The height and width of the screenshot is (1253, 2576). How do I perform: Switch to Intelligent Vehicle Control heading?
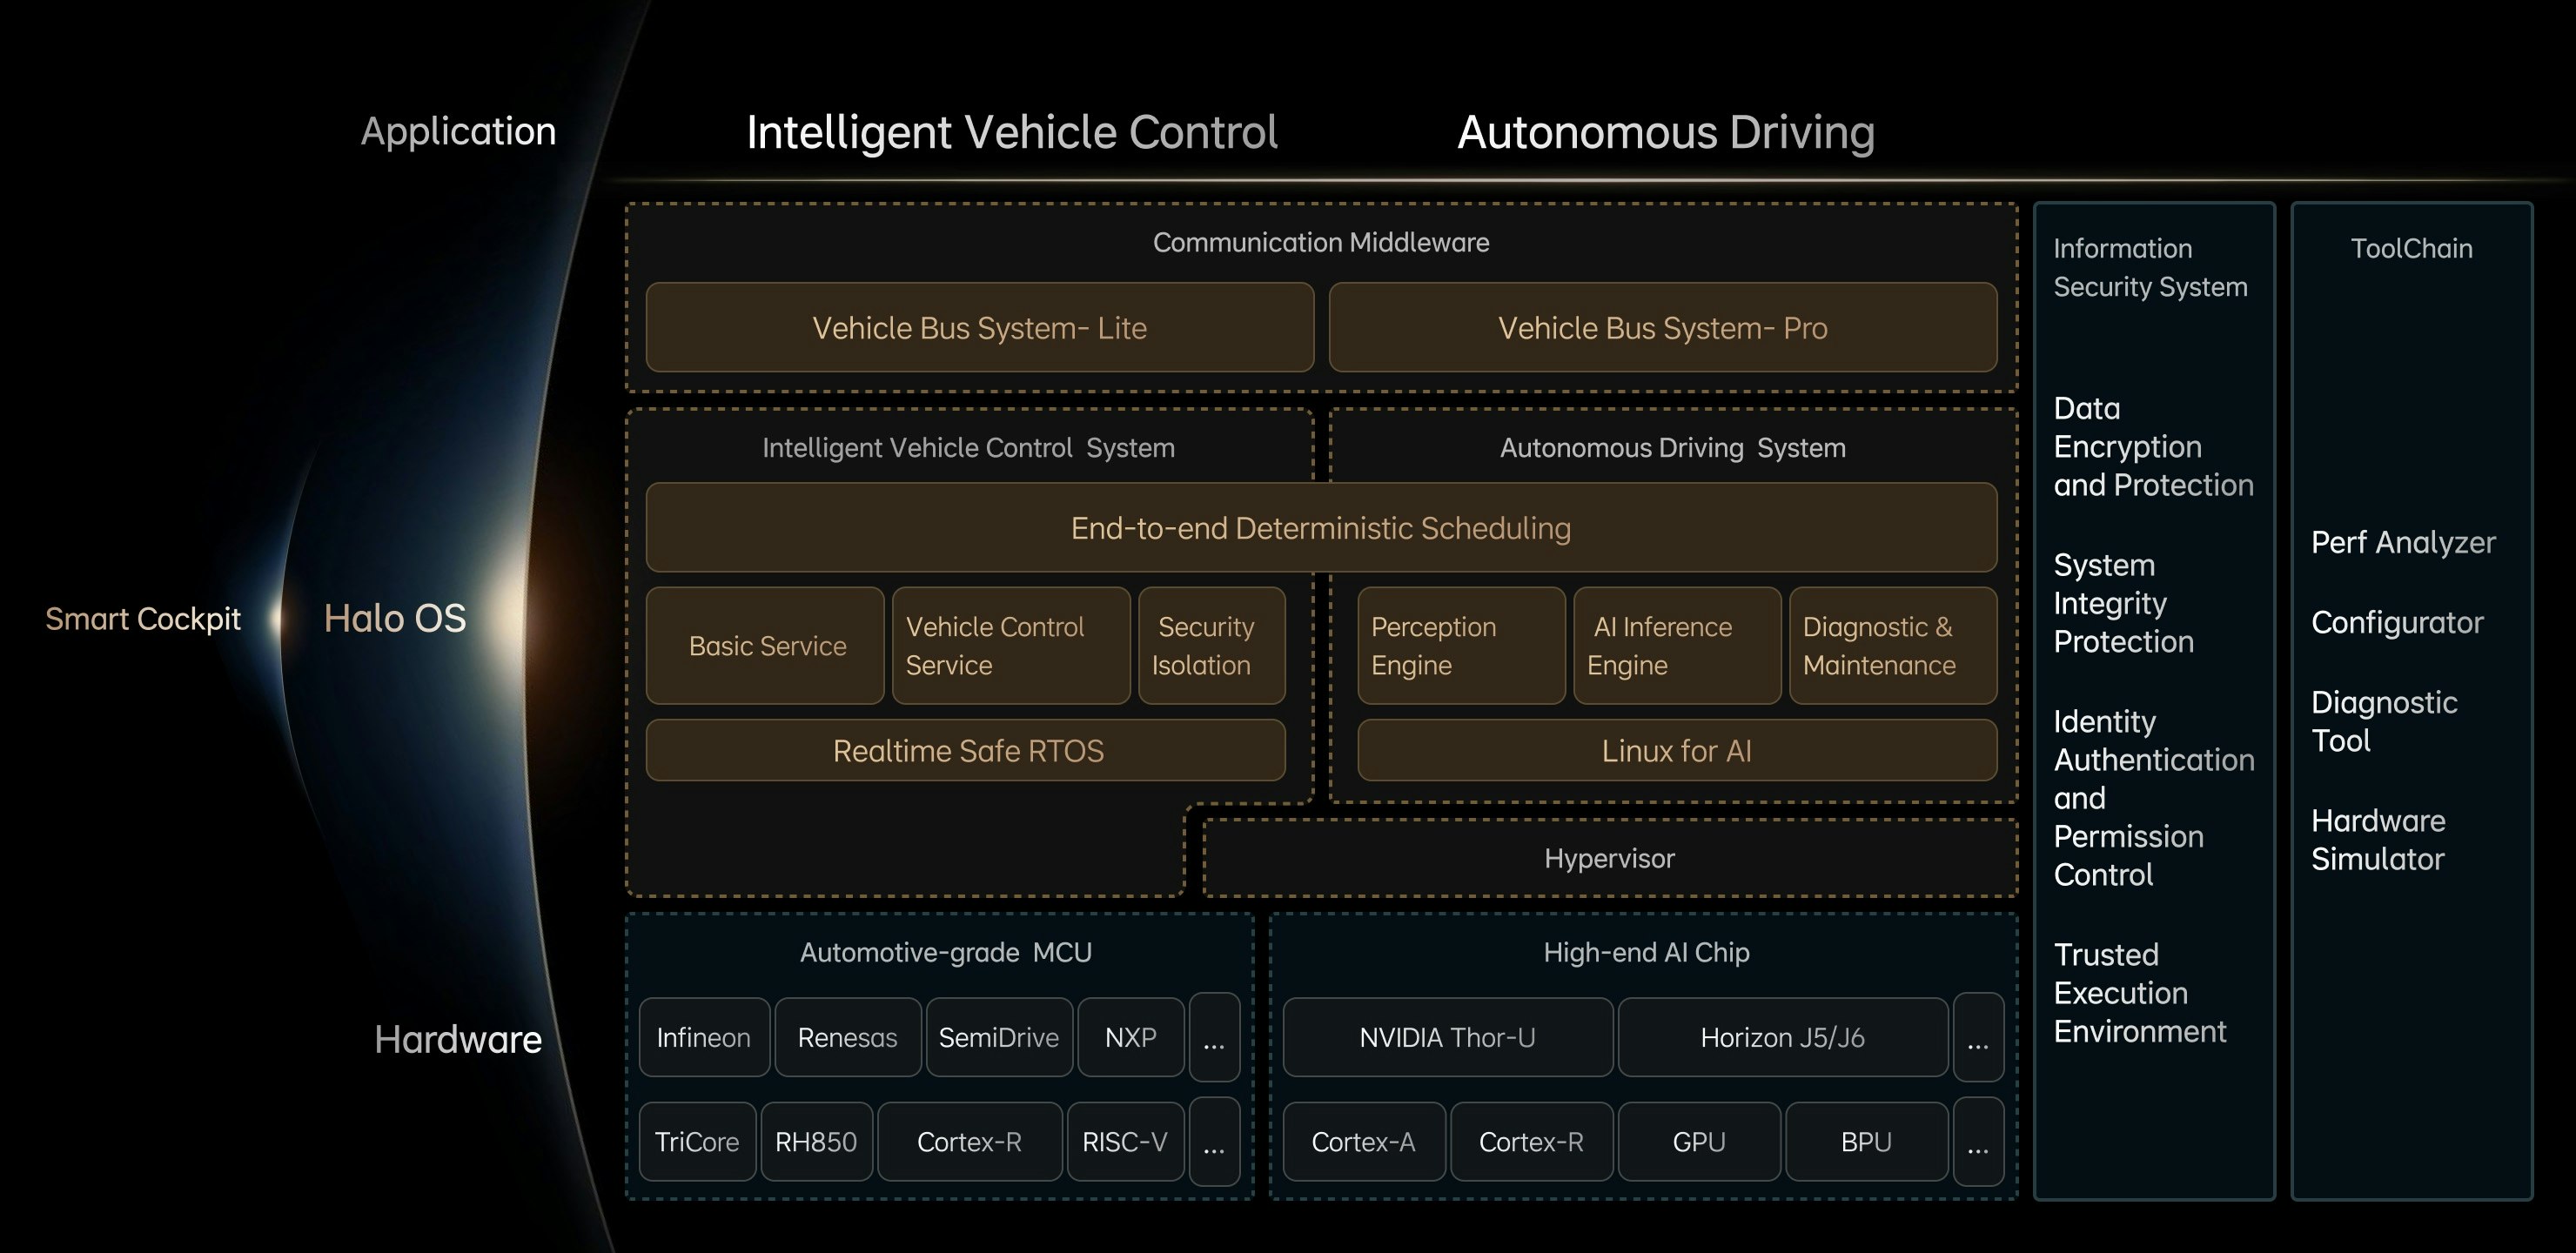click(x=1011, y=133)
